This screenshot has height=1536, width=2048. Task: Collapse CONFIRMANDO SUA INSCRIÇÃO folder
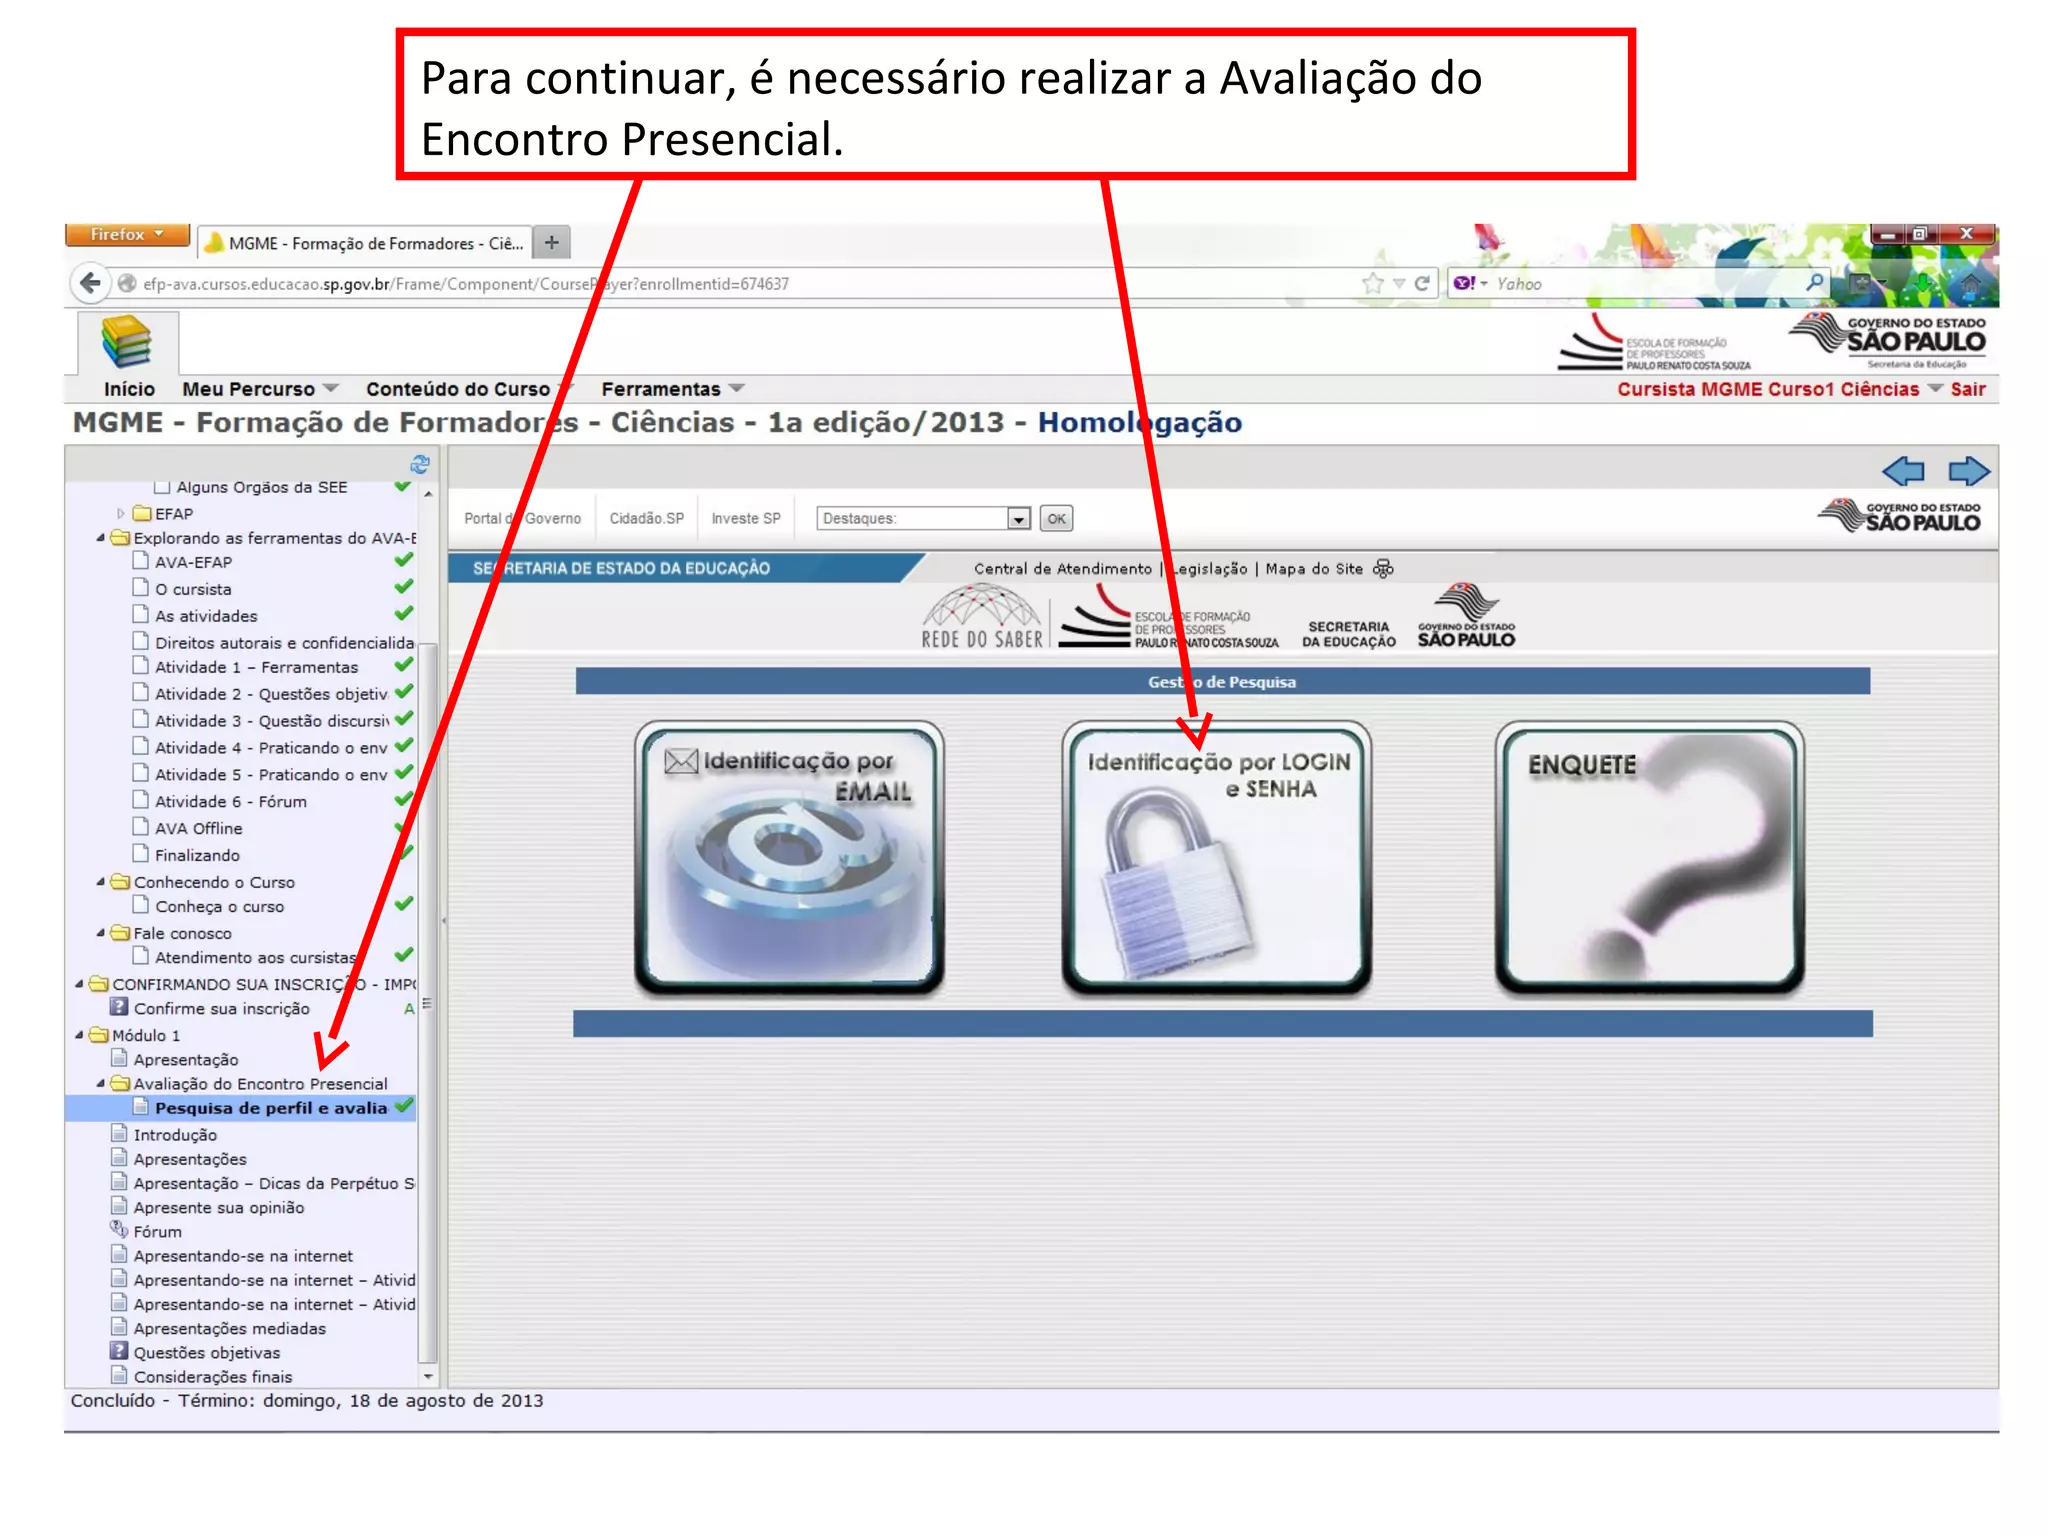coord(79,983)
